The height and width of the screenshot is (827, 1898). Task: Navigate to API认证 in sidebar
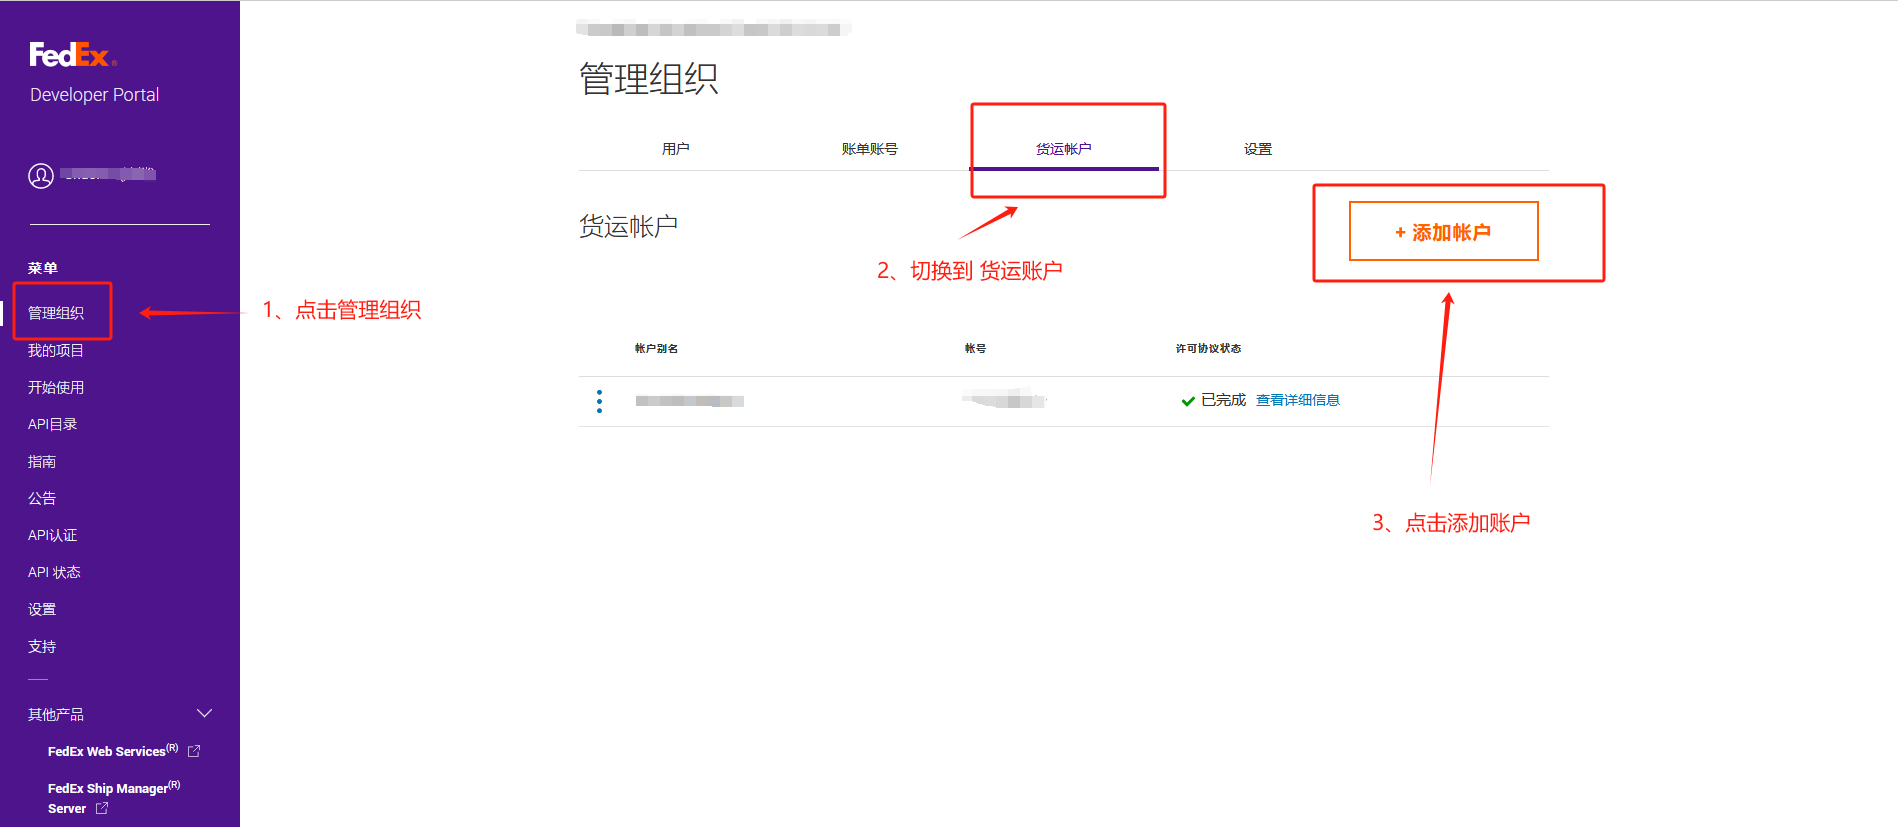click(53, 535)
